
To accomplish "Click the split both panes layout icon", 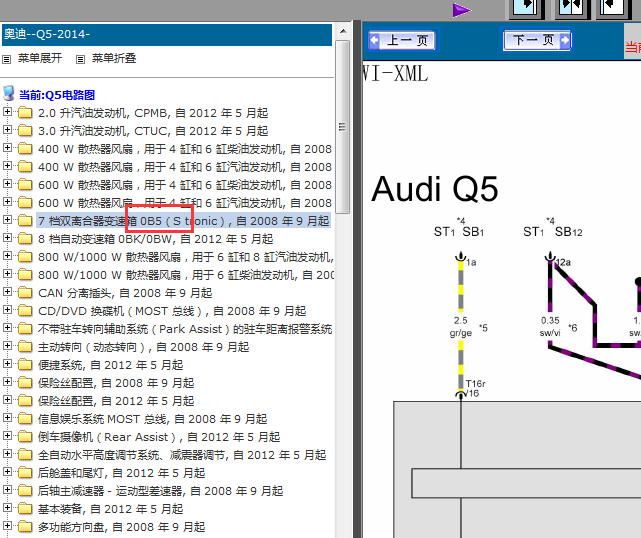I will (571, 9).
